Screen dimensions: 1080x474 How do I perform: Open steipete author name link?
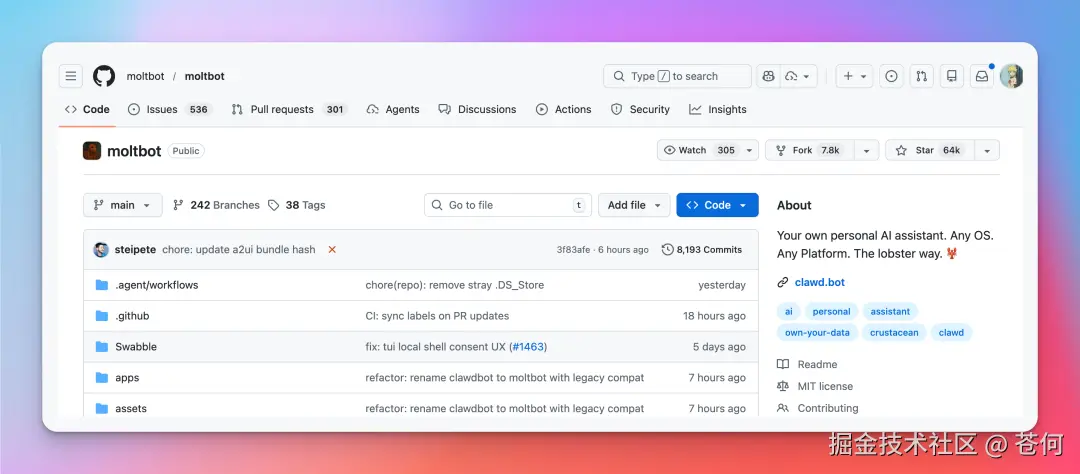[x=135, y=249]
